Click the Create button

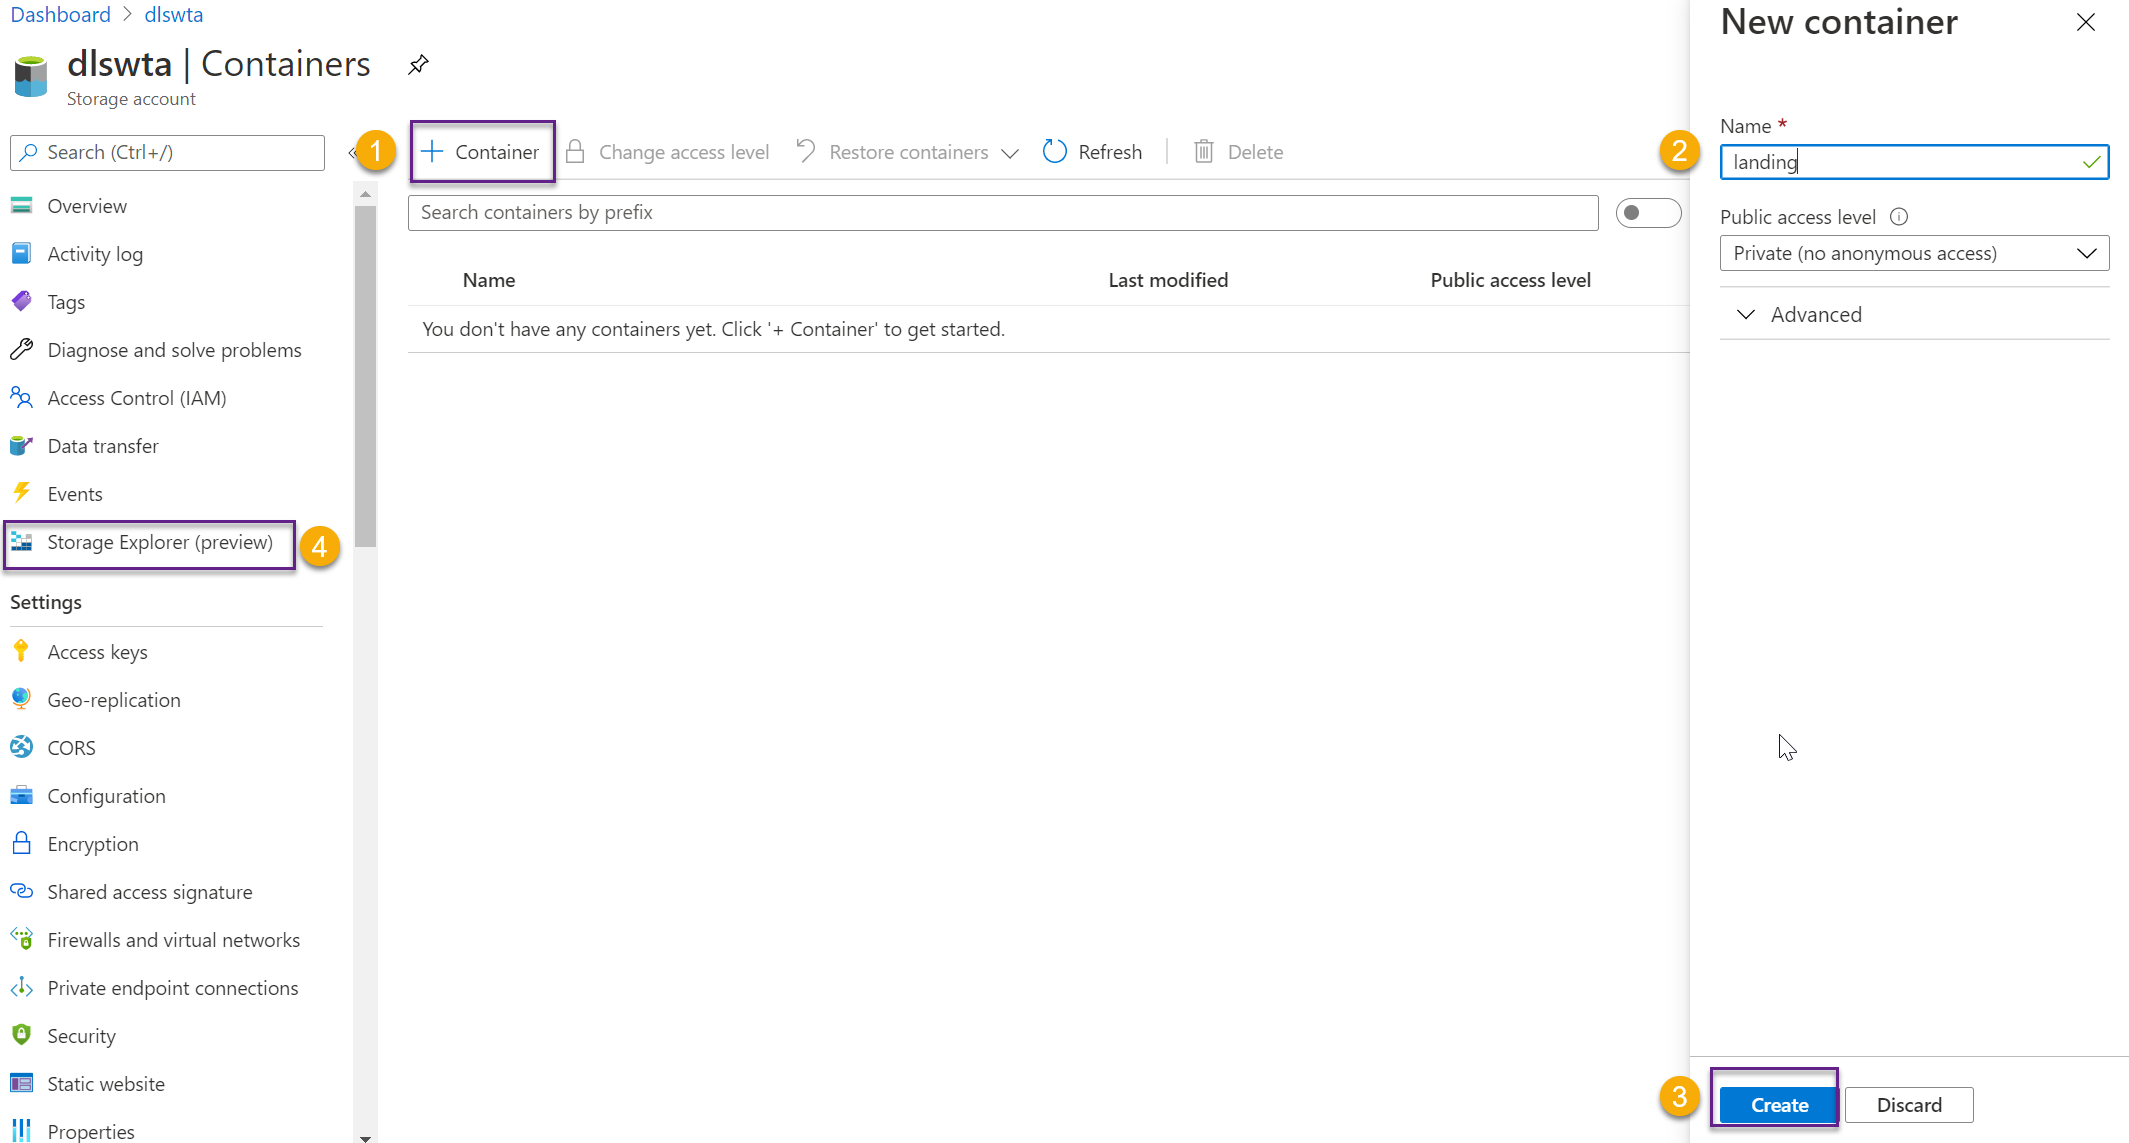coord(1779,1105)
